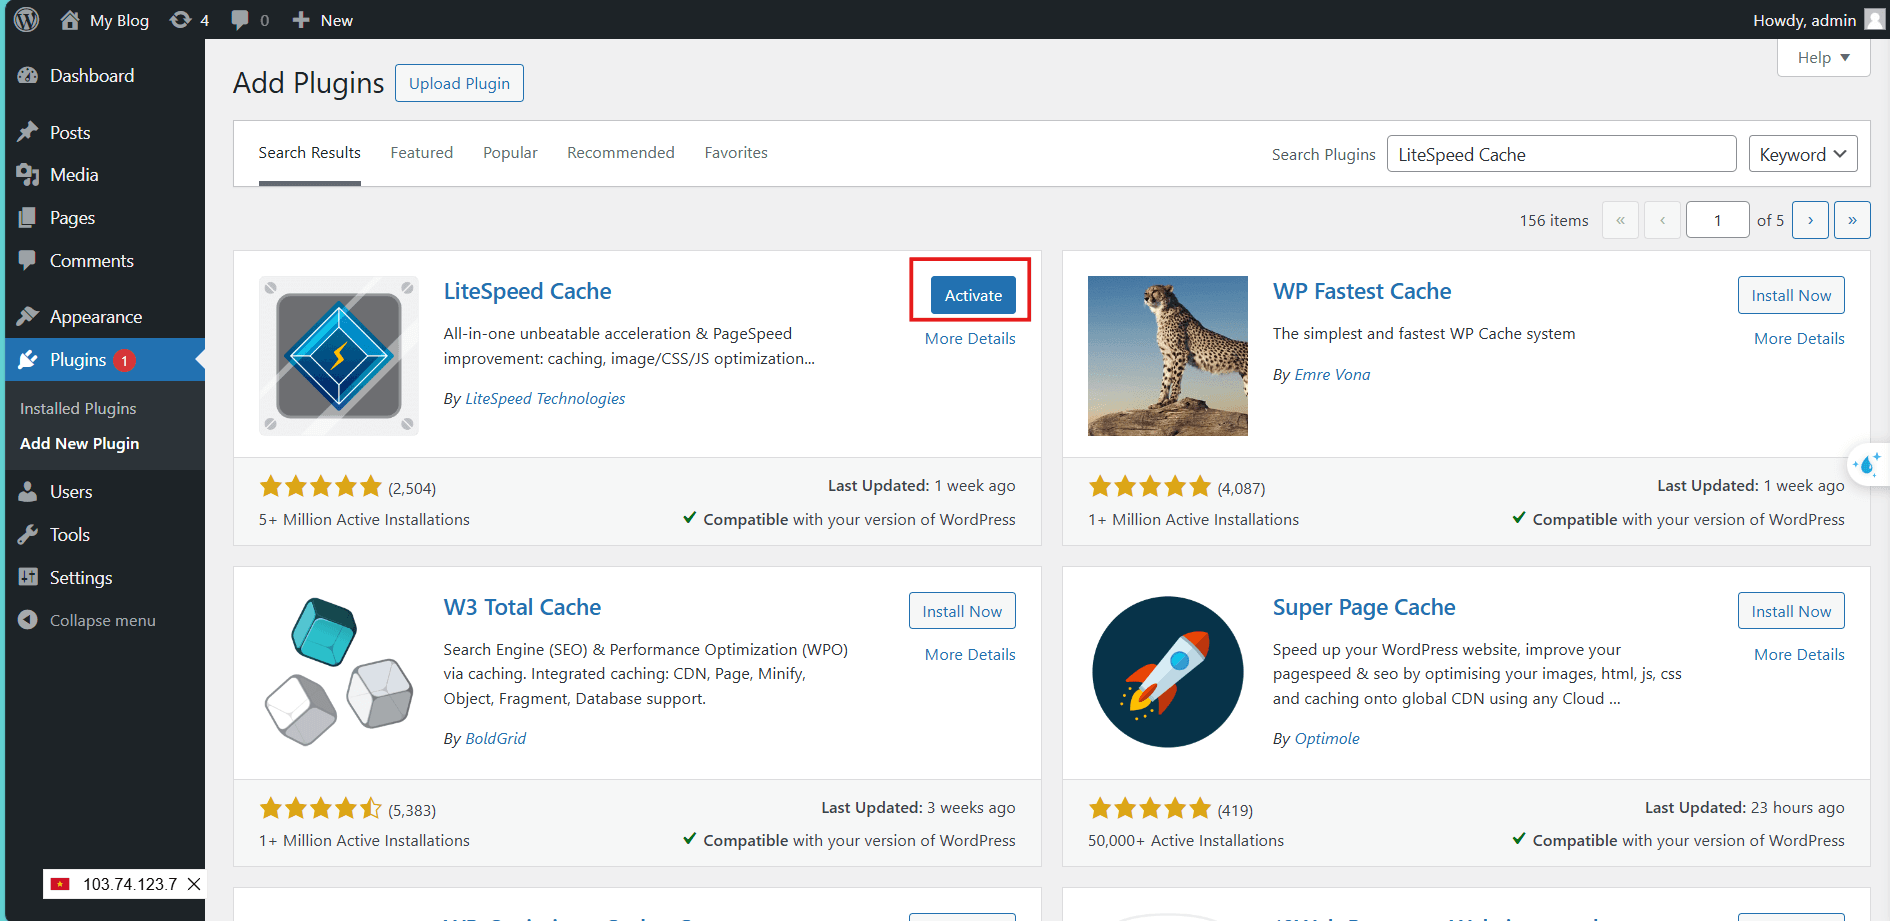Open W3 Total Cache title link

click(x=522, y=607)
